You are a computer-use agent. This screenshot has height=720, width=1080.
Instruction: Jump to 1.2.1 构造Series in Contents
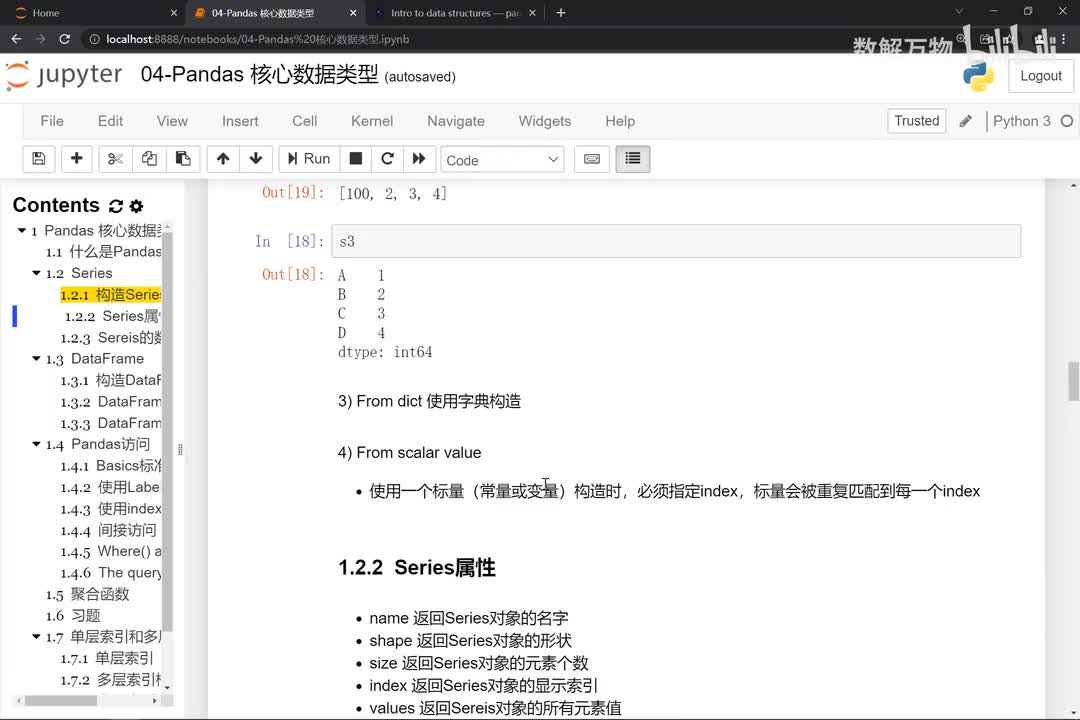pos(110,295)
